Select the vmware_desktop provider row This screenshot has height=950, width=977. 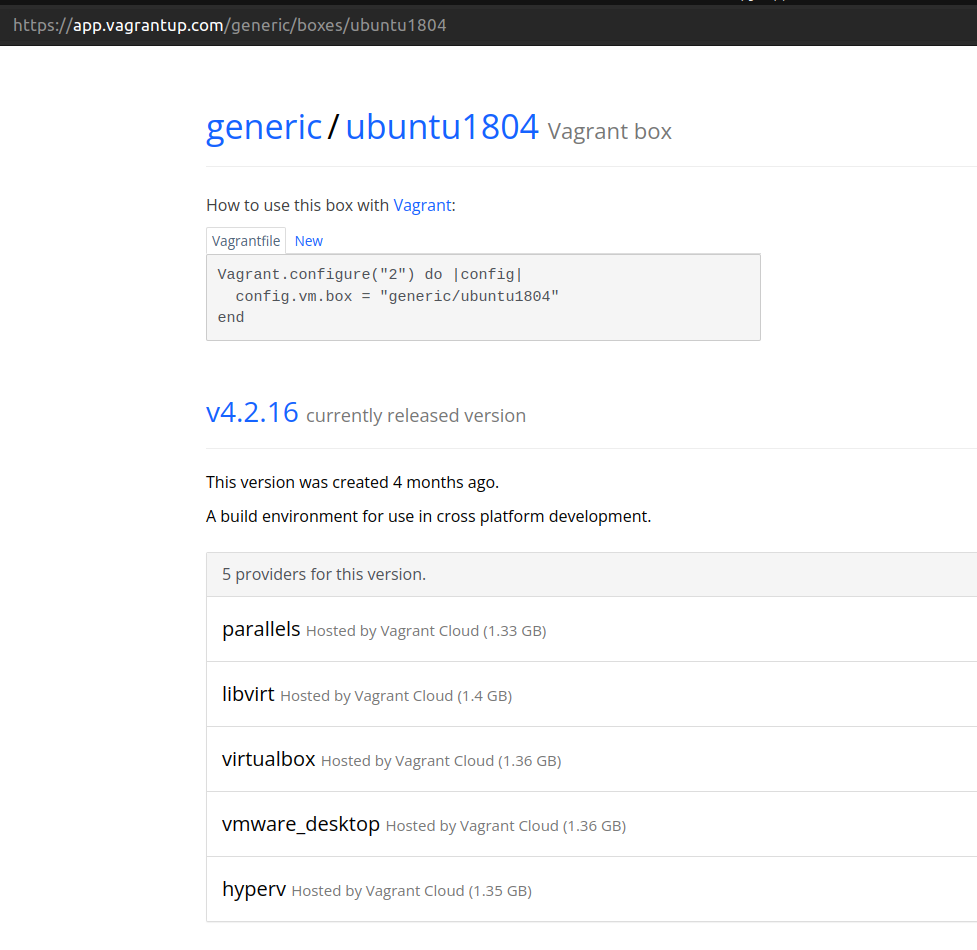point(592,824)
